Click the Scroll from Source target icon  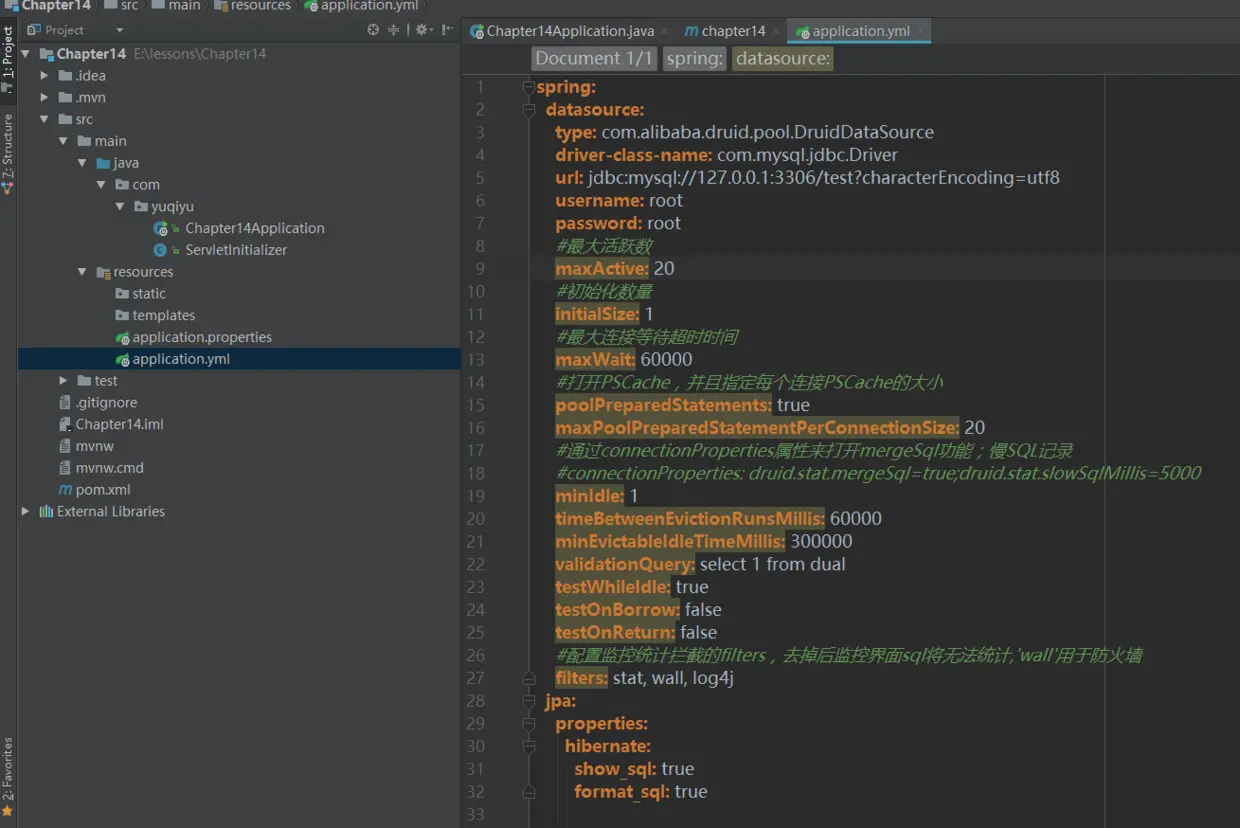[x=373, y=30]
